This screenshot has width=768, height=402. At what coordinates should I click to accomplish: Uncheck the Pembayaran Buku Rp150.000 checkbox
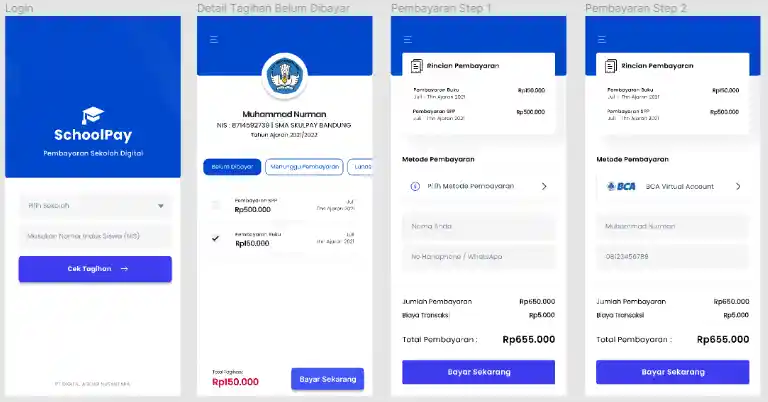pos(216,238)
